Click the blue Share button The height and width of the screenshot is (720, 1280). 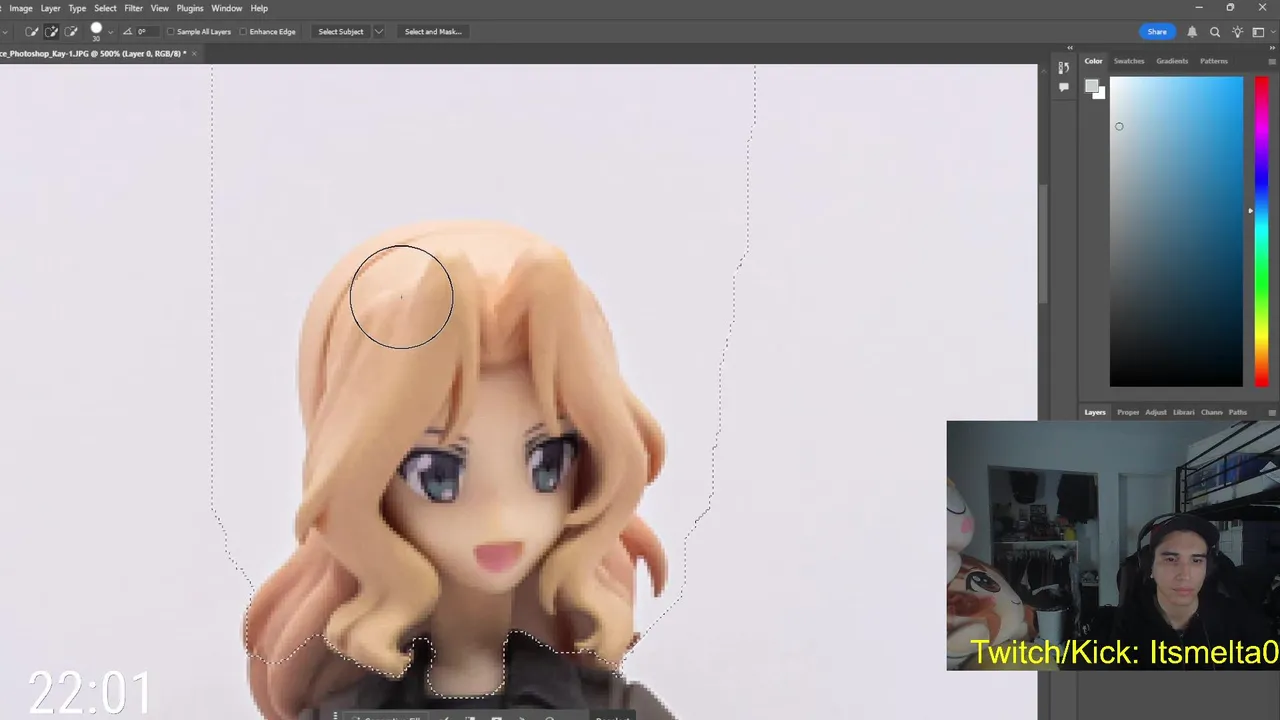pyautogui.click(x=1157, y=32)
